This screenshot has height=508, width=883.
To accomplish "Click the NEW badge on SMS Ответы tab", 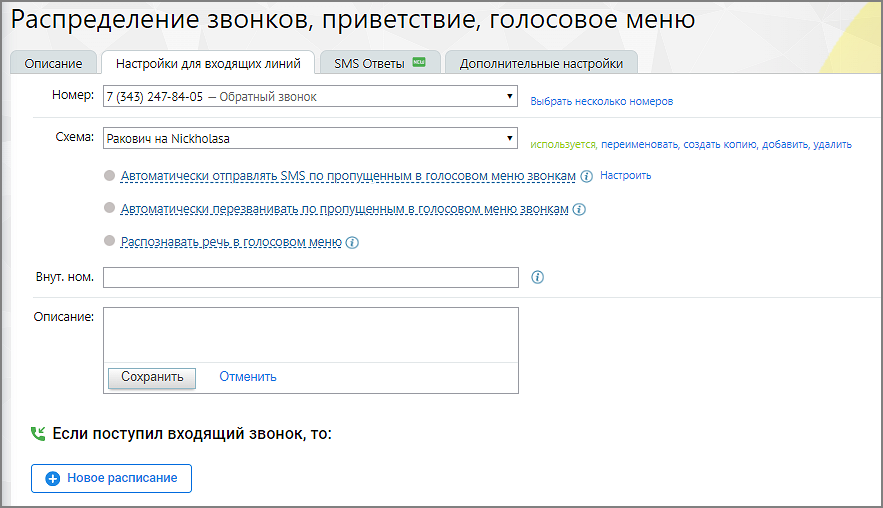I will tap(419, 63).
